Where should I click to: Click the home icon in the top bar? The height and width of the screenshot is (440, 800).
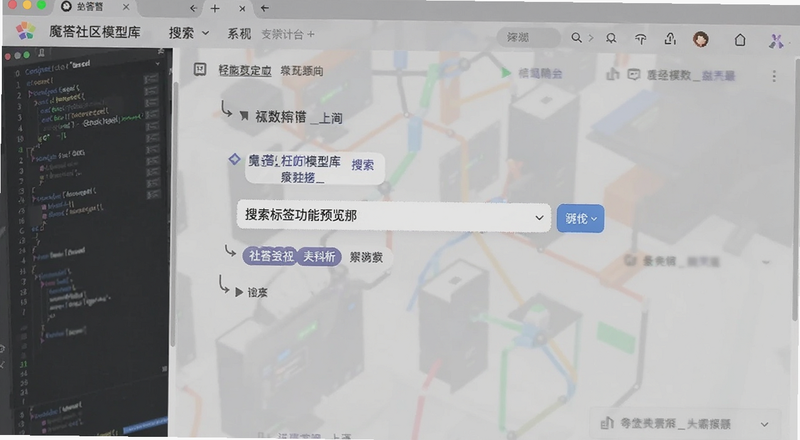pos(740,39)
